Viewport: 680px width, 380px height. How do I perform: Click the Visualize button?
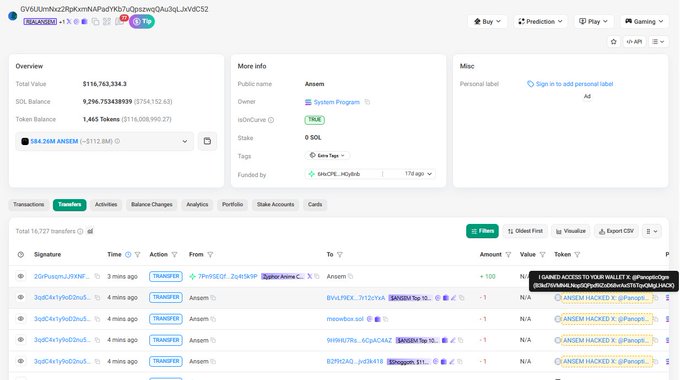tap(571, 231)
